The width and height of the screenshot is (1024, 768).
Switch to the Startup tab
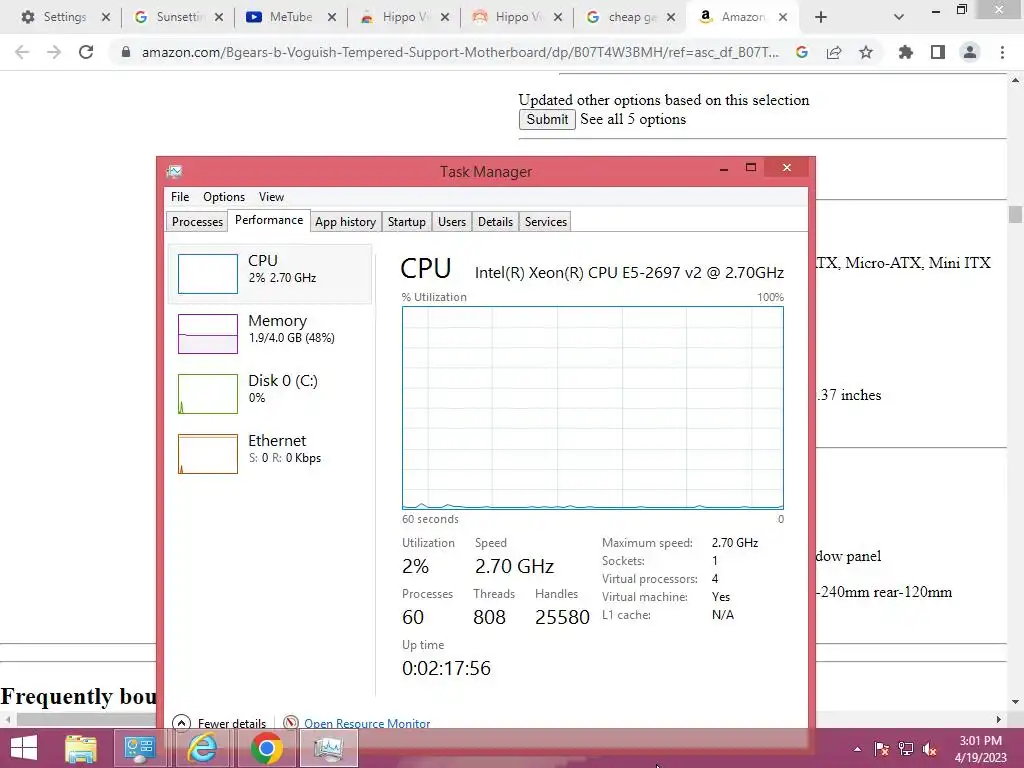(x=406, y=222)
